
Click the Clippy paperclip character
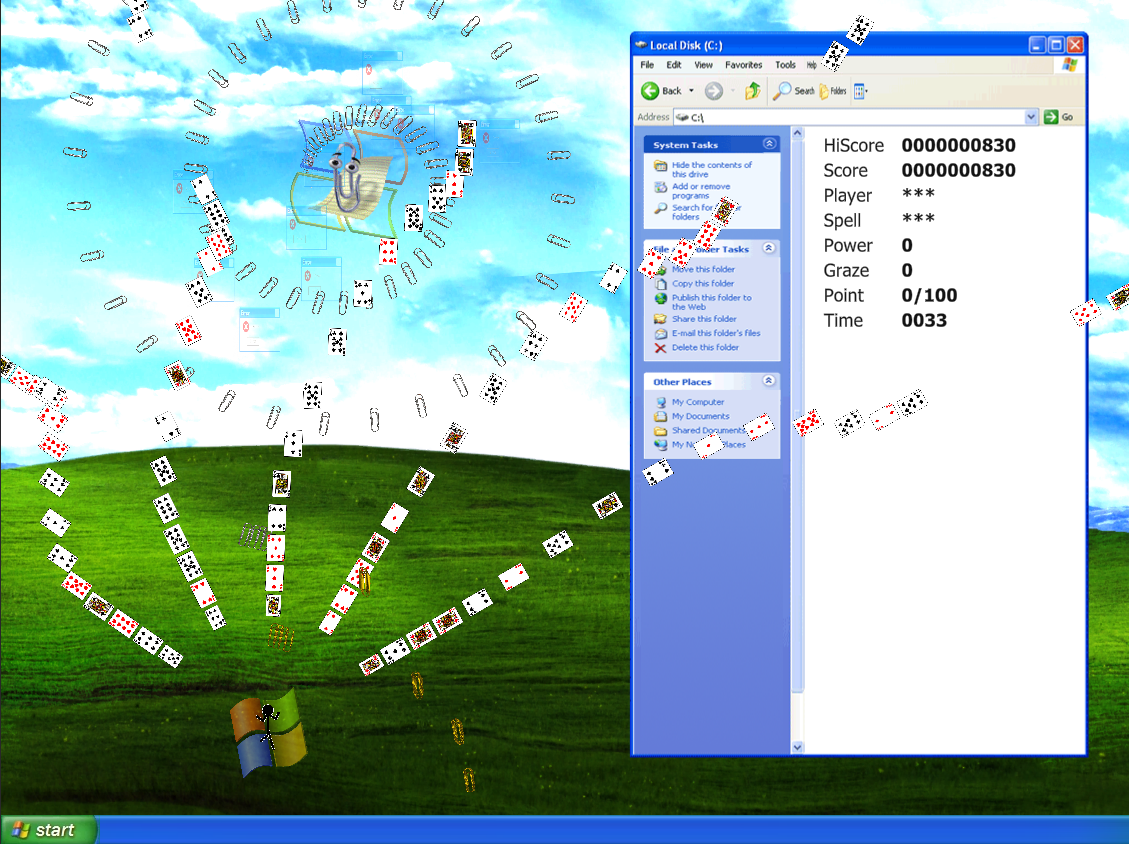click(346, 178)
